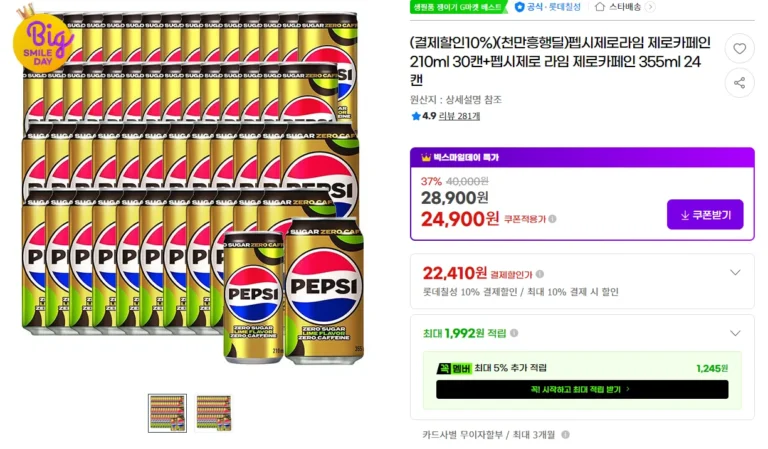
Task: Click the green G마켓 베스트 tag
Action: point(457,7)
